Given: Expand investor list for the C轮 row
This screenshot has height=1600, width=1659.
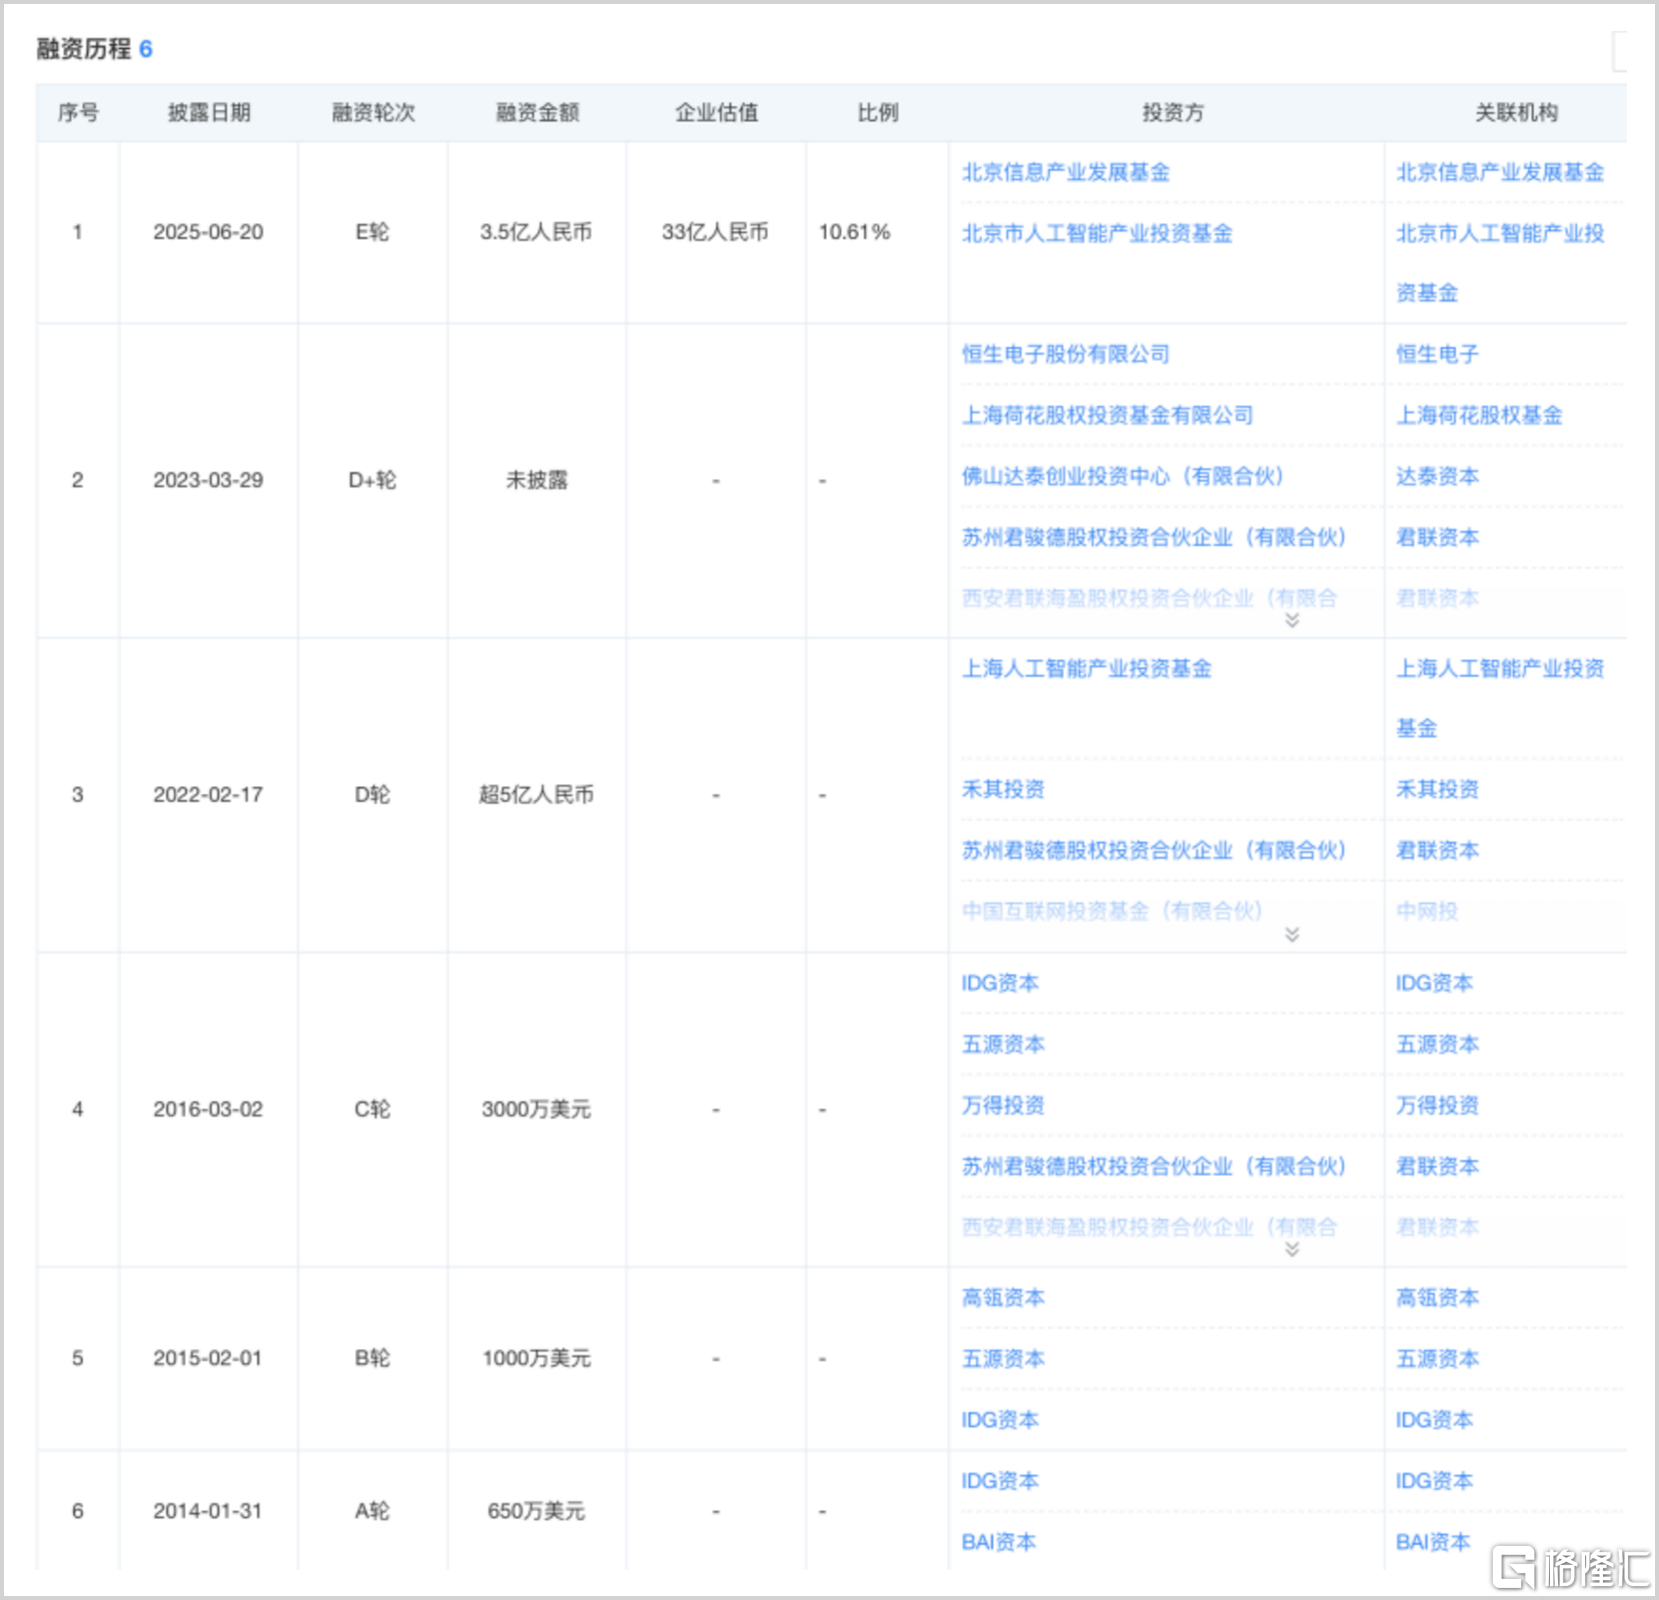Looking at the screenshot, I should click(1292, 1250).
